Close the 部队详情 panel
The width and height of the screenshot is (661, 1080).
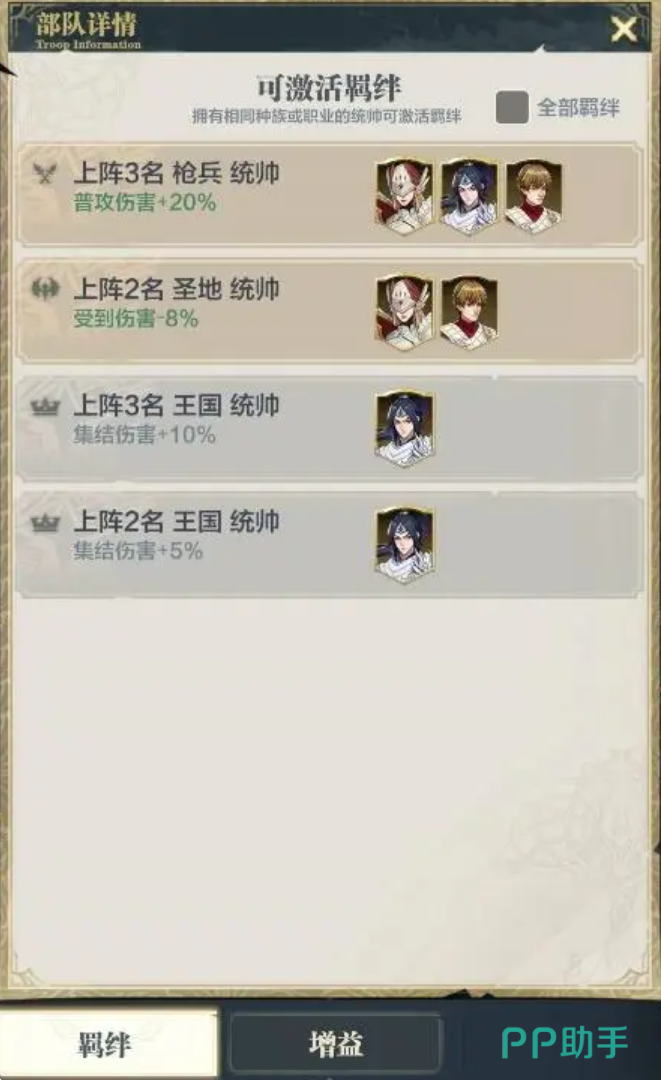(624, 29)
